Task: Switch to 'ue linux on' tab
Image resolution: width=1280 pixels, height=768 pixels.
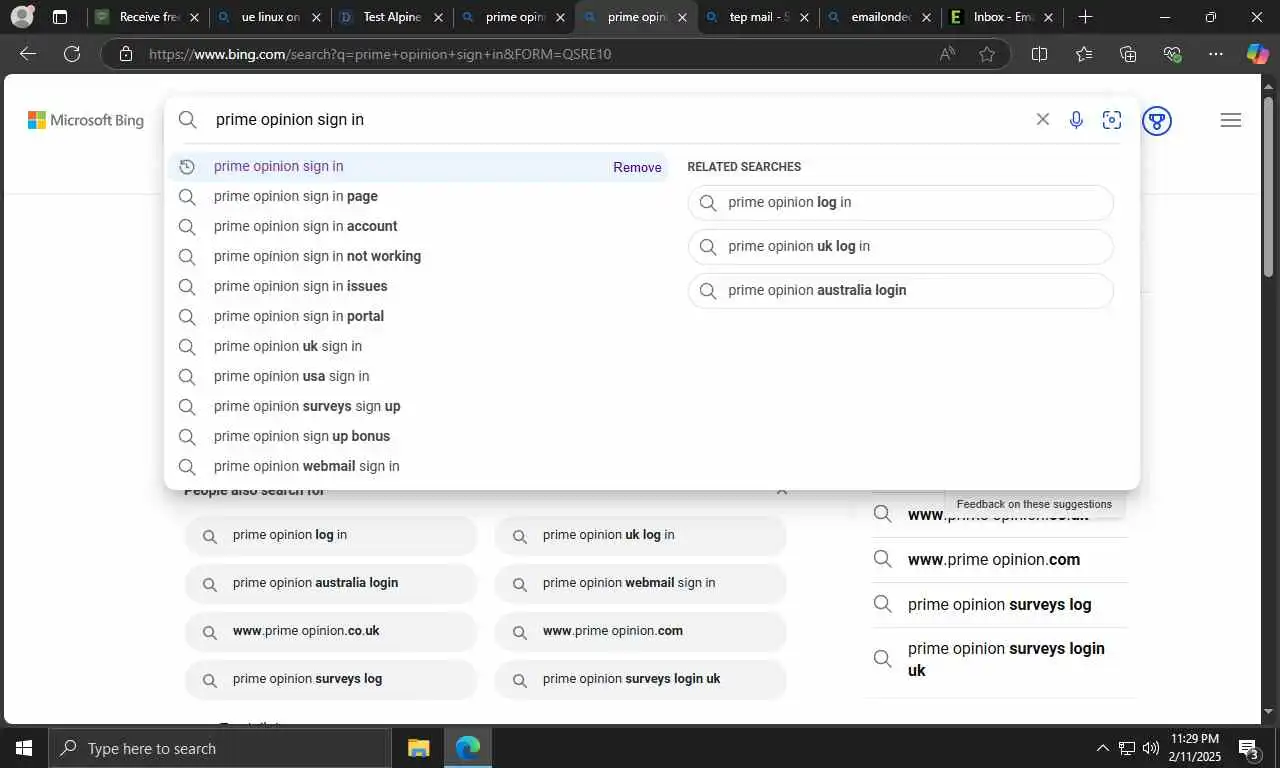Action: pyautogui.click(x=270, y=17)
